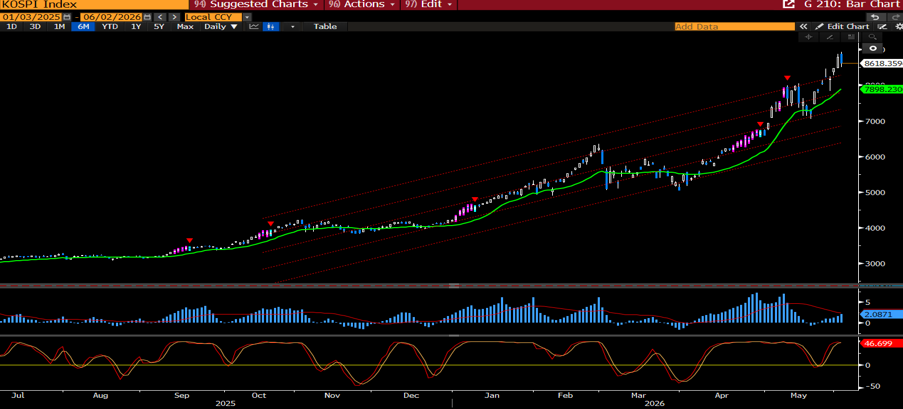This screenshot has height=409, width=903.
Task: Select the 1M time range
Action: click(x=59, y=26)
